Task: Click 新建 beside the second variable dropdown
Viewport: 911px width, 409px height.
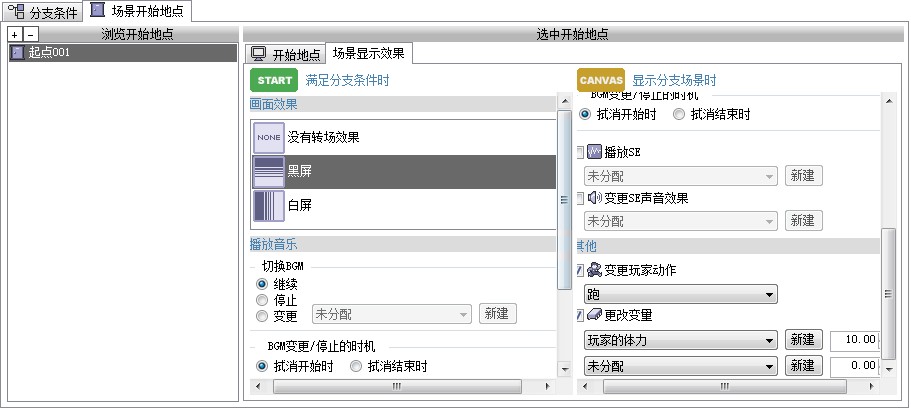Action: 804,365
